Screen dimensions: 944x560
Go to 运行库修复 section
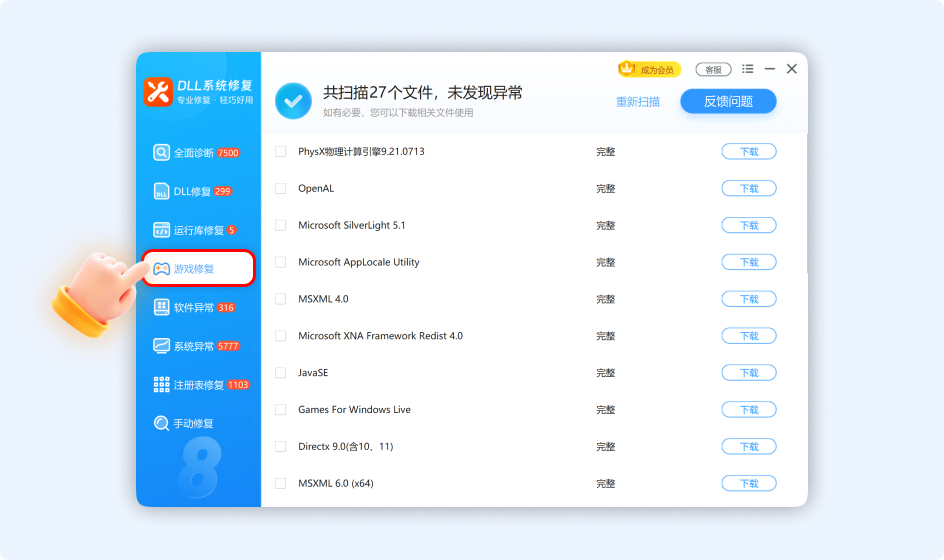[x=198, y=229]
